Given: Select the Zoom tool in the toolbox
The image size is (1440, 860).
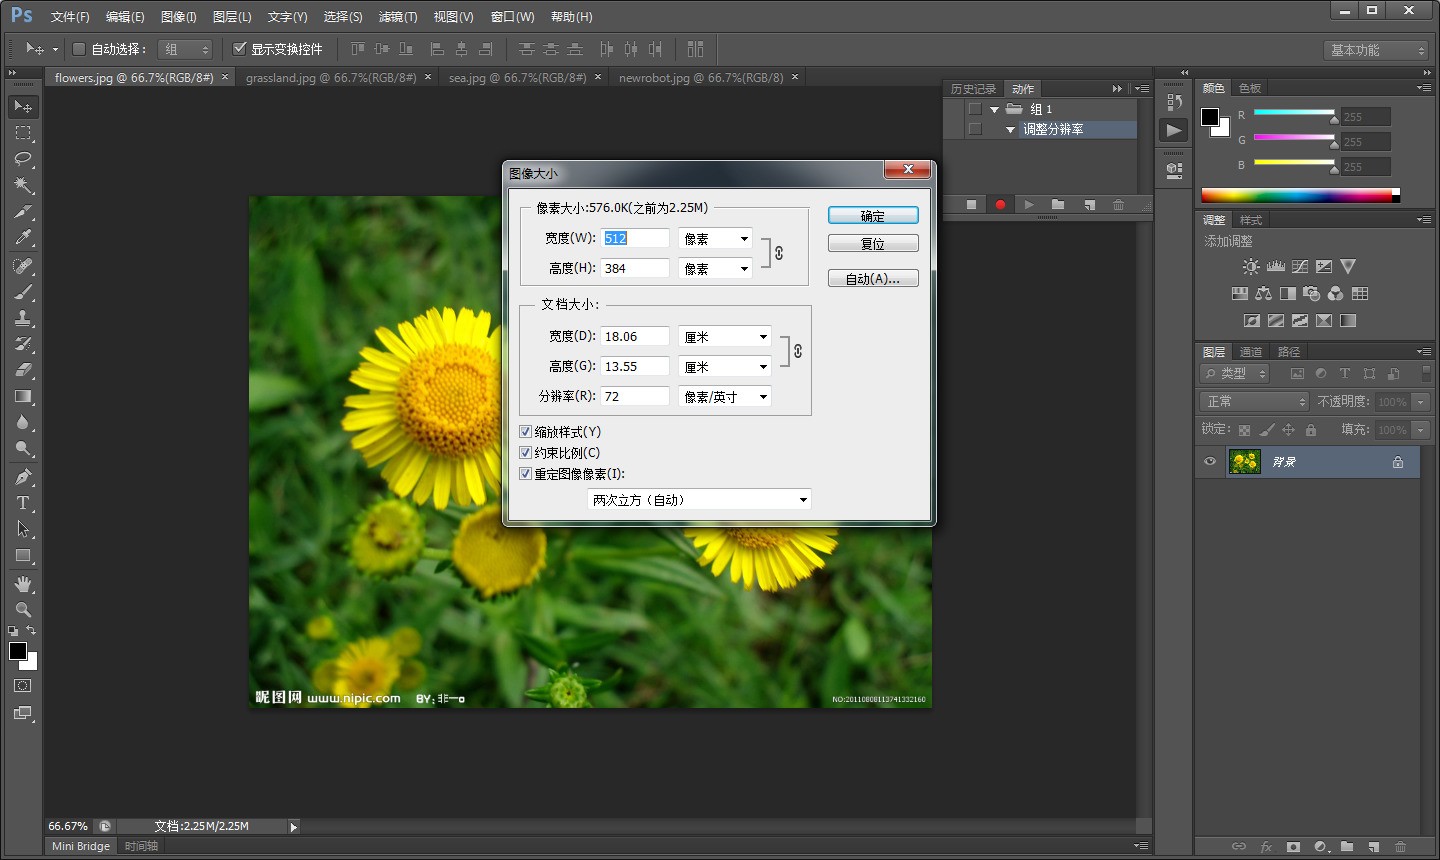Looking at the screenshot, I should [x=23, y=610].
